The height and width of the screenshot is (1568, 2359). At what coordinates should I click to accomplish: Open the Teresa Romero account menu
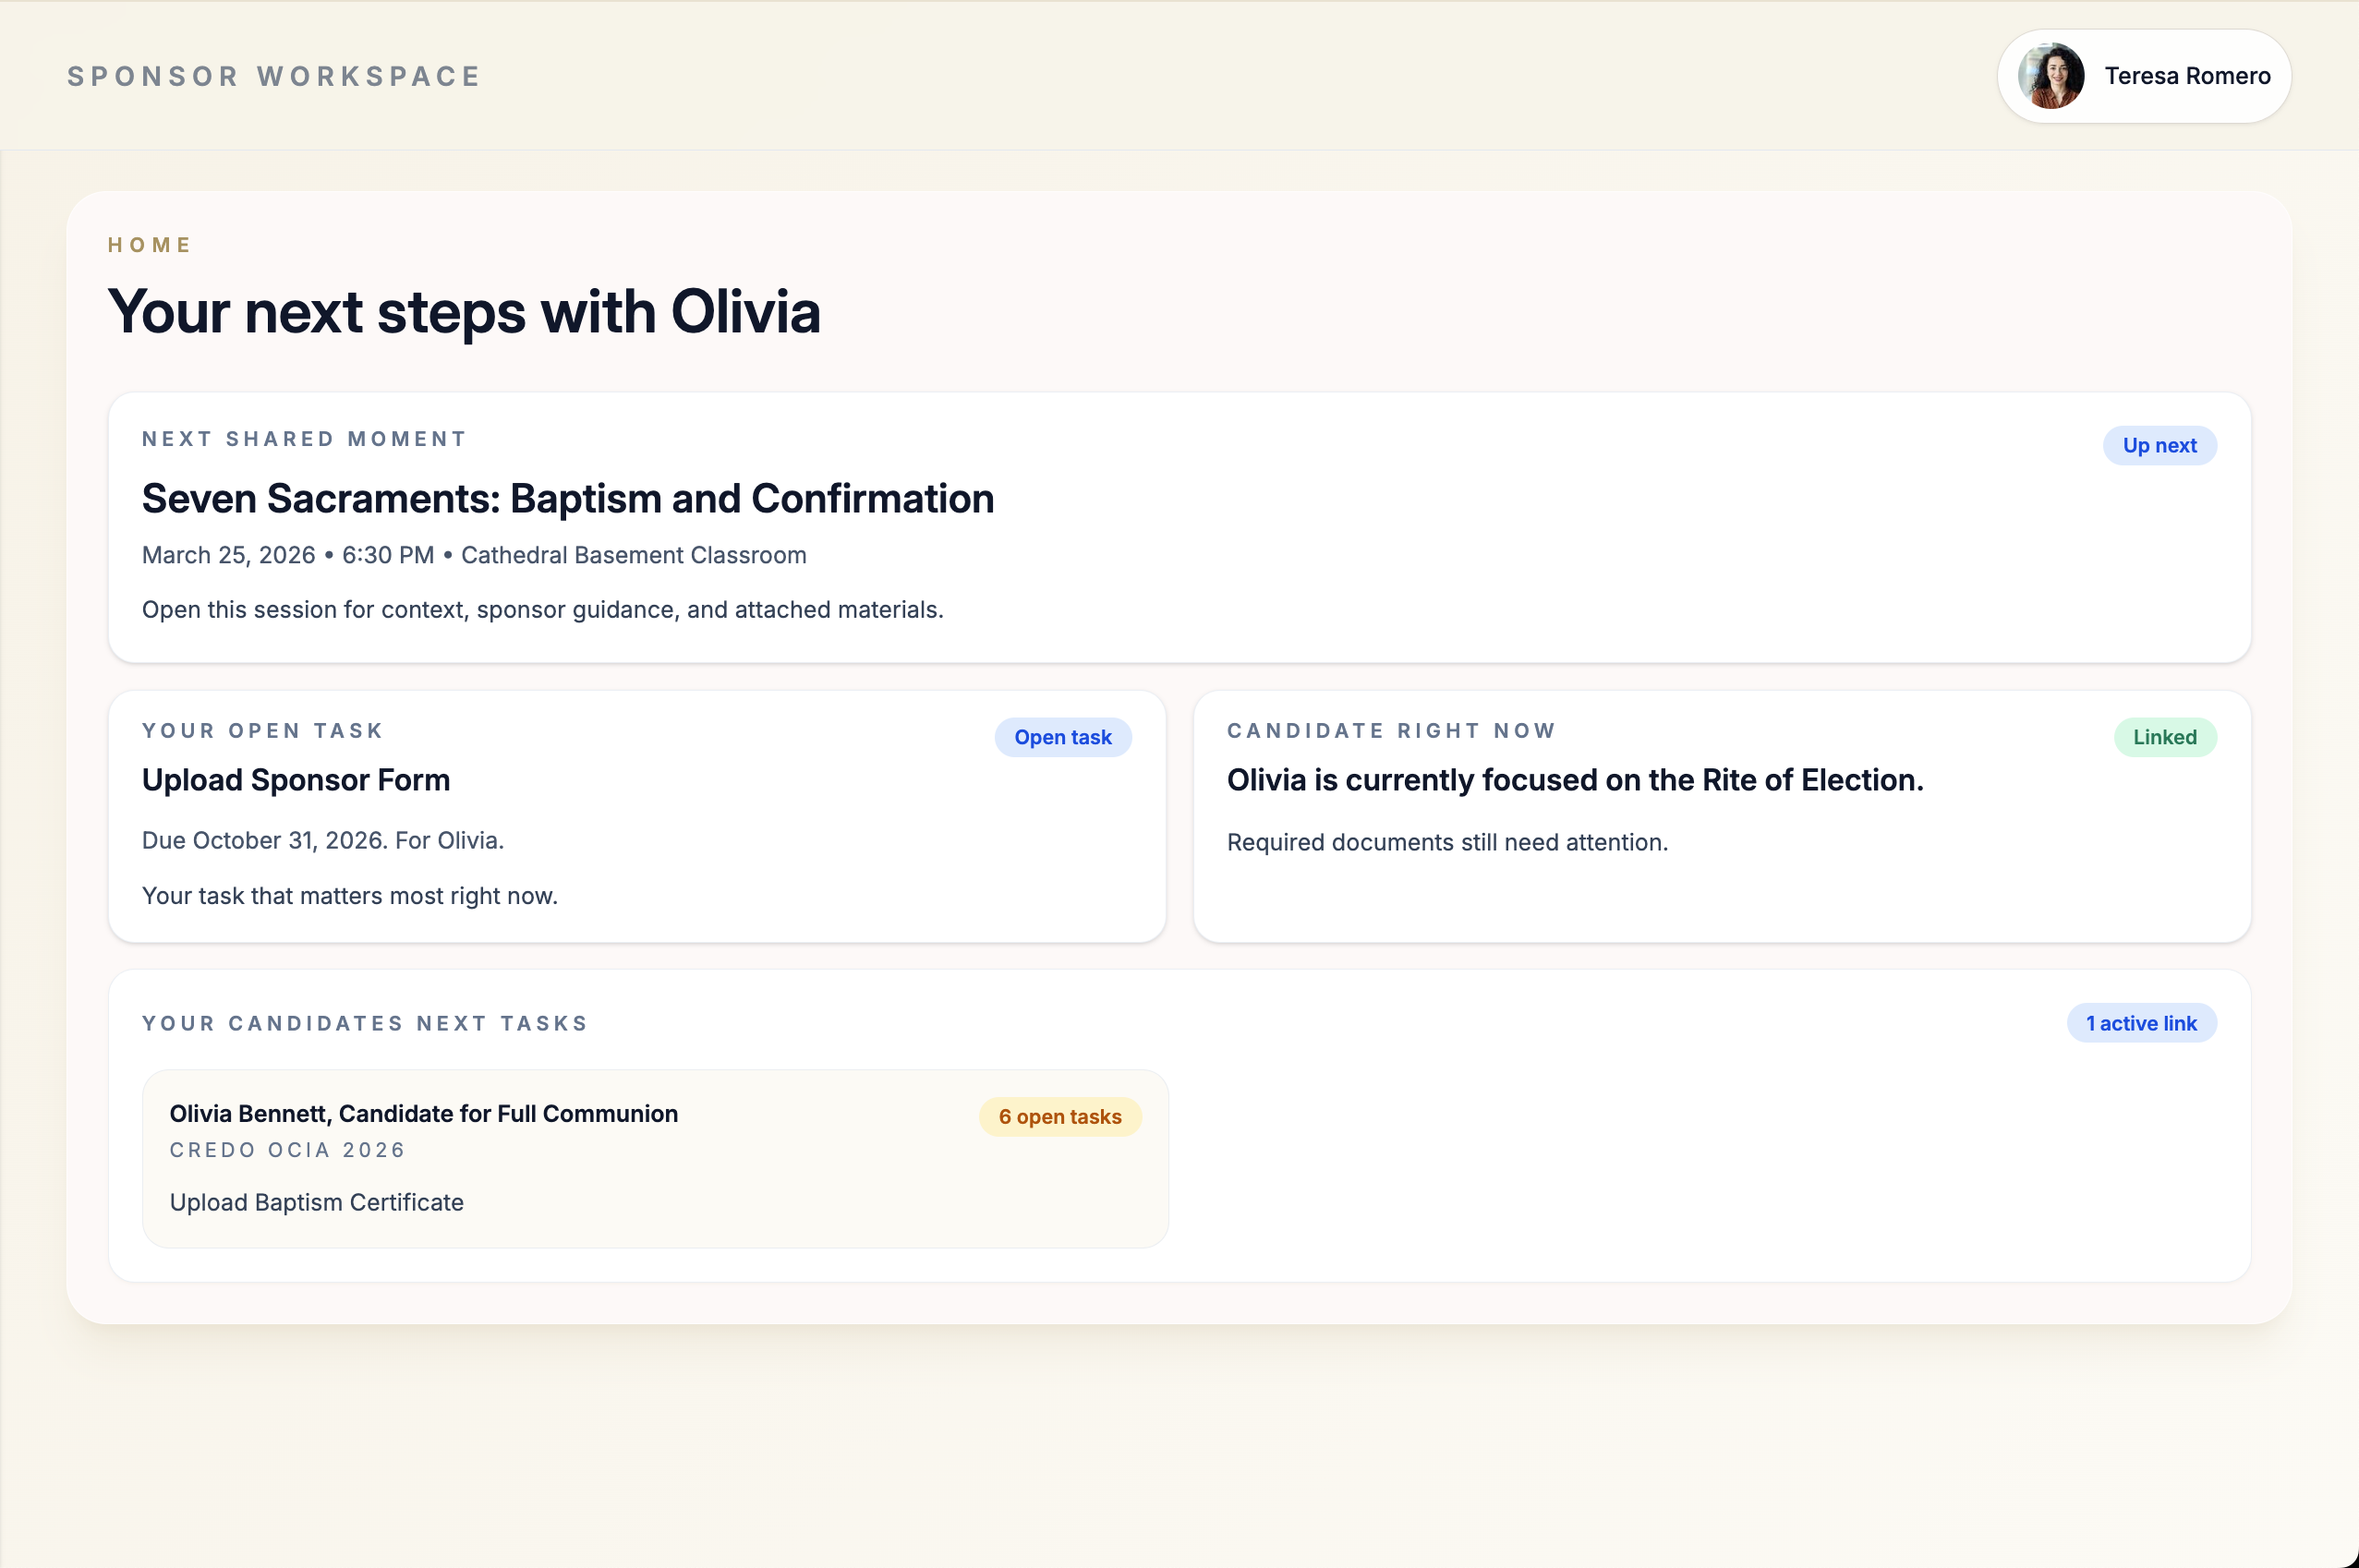2186,76
